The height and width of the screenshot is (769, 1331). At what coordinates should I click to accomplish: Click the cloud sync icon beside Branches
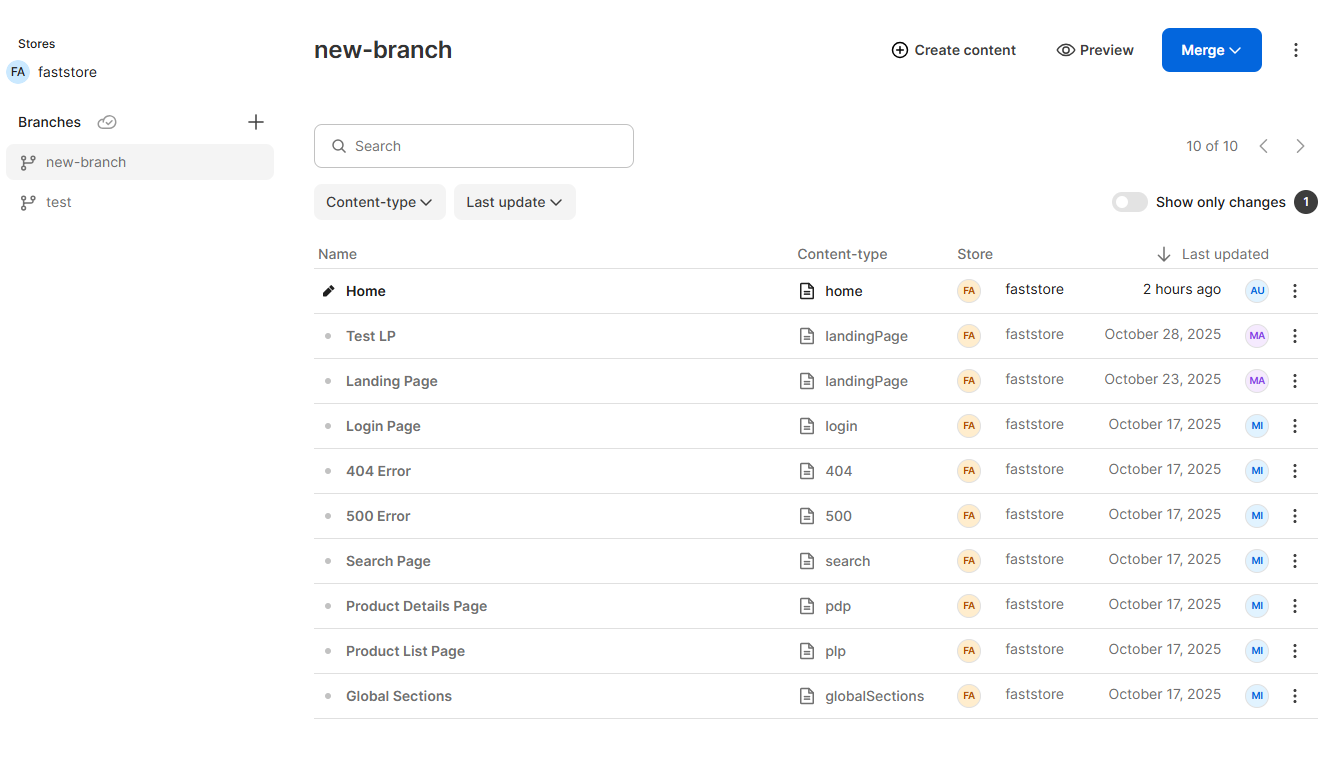tap(107, 122)
